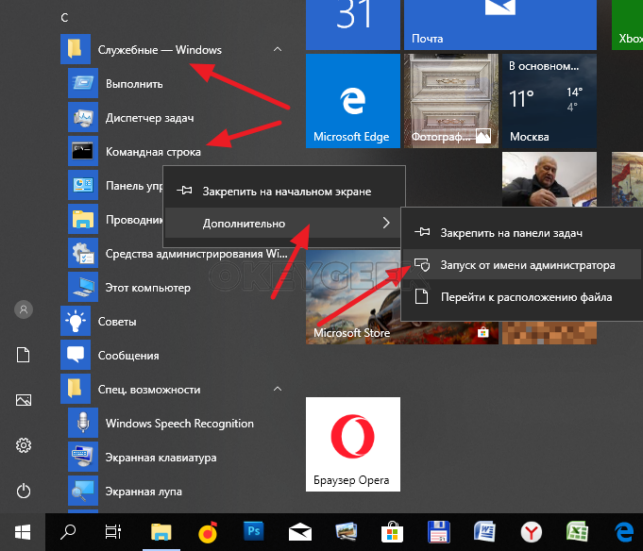The height and width of the screenshot is (551, 643).
Task: Open Microsoft Store bag icon on the taskbar
Action: pyautogui.click(x=392, y=532)
